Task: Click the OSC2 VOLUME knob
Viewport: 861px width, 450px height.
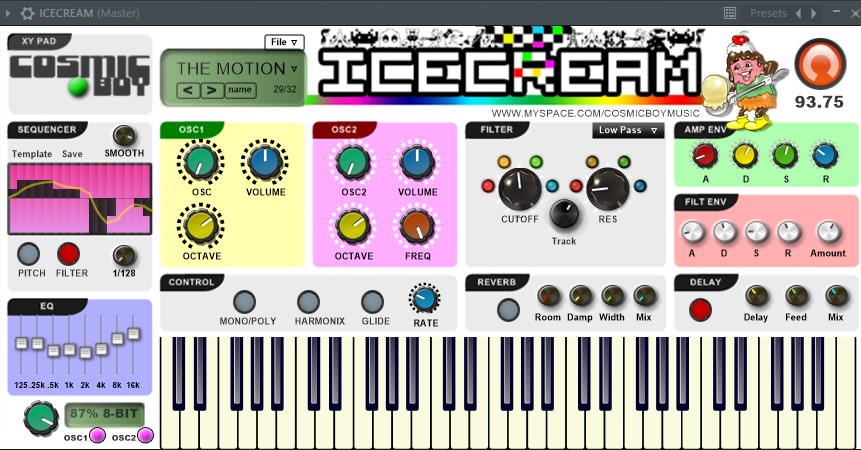Action: [x=417, y=162]
